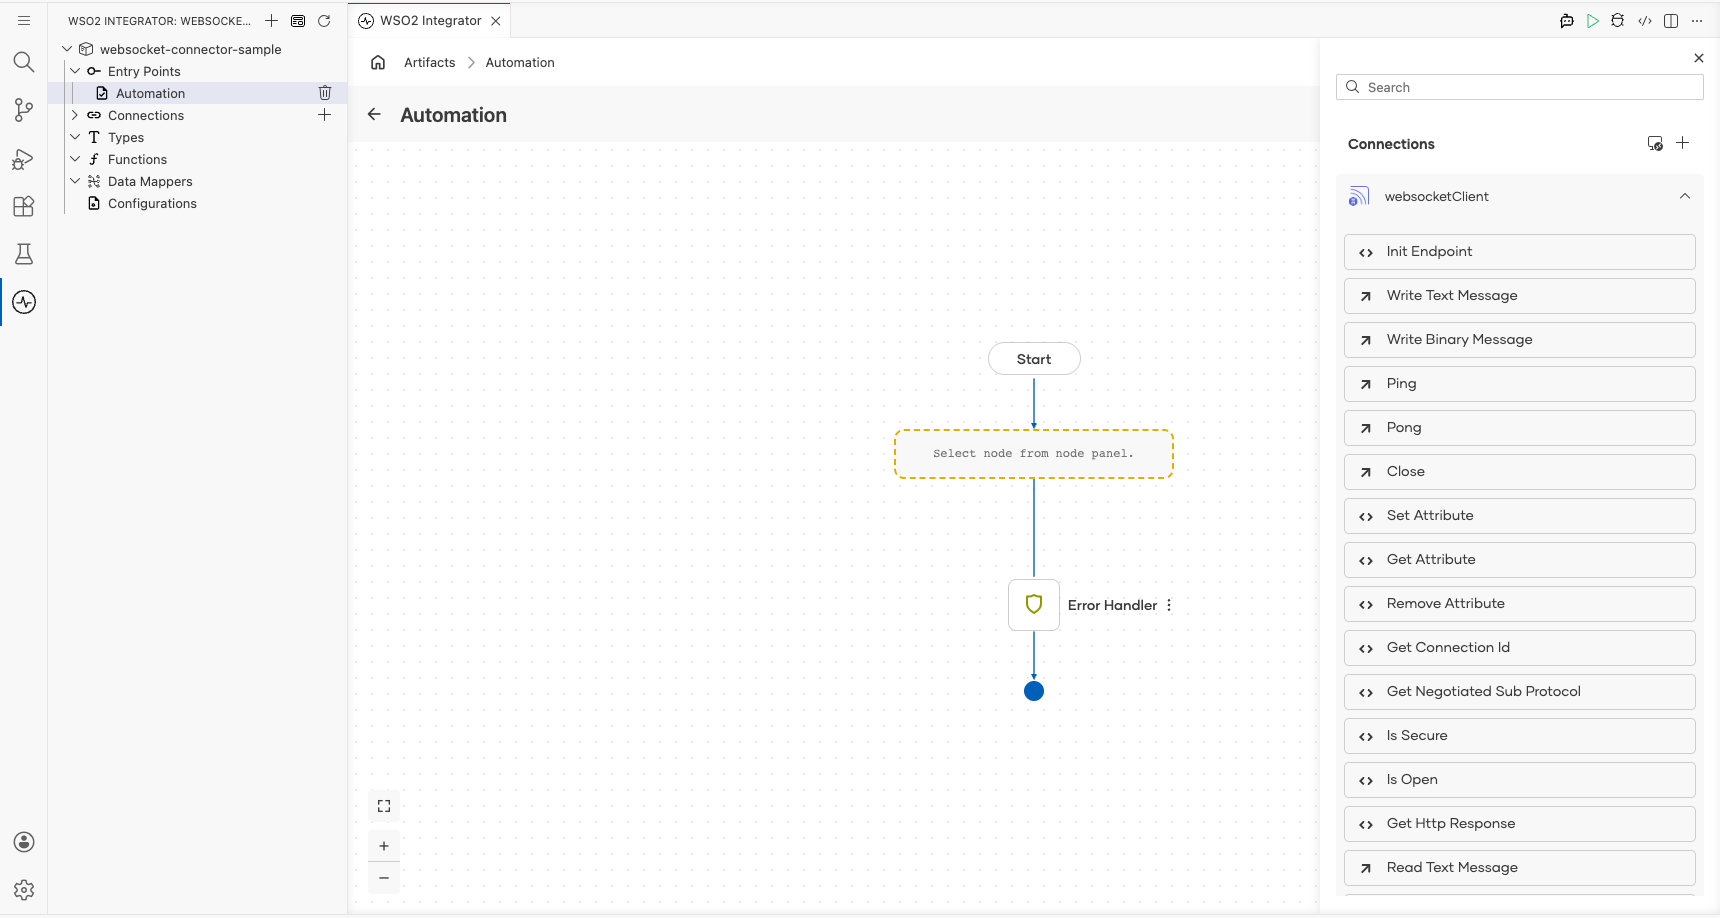1720x918 pixels.
Task: Collapse the websocket-connector-sample project node
Action: [x=67, y=49]
